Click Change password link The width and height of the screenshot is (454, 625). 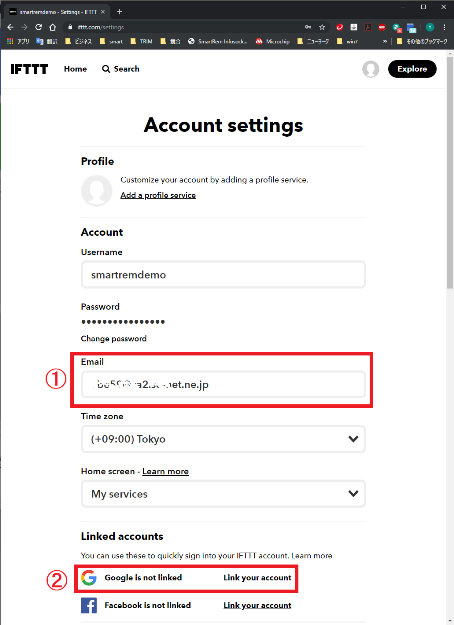(x=114, y=338)
